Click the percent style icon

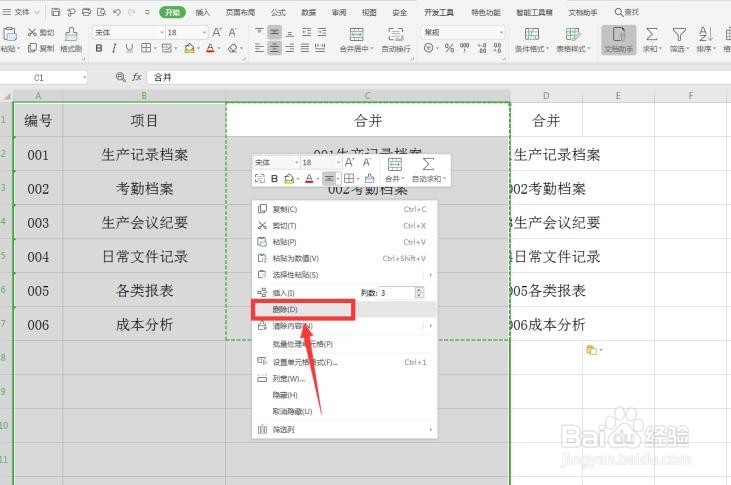(449, 48)
